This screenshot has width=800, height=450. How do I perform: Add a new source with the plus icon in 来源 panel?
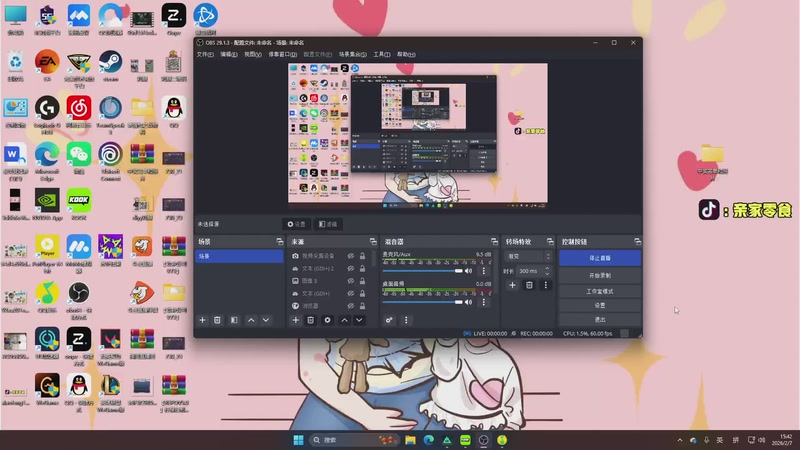(295, 320)
